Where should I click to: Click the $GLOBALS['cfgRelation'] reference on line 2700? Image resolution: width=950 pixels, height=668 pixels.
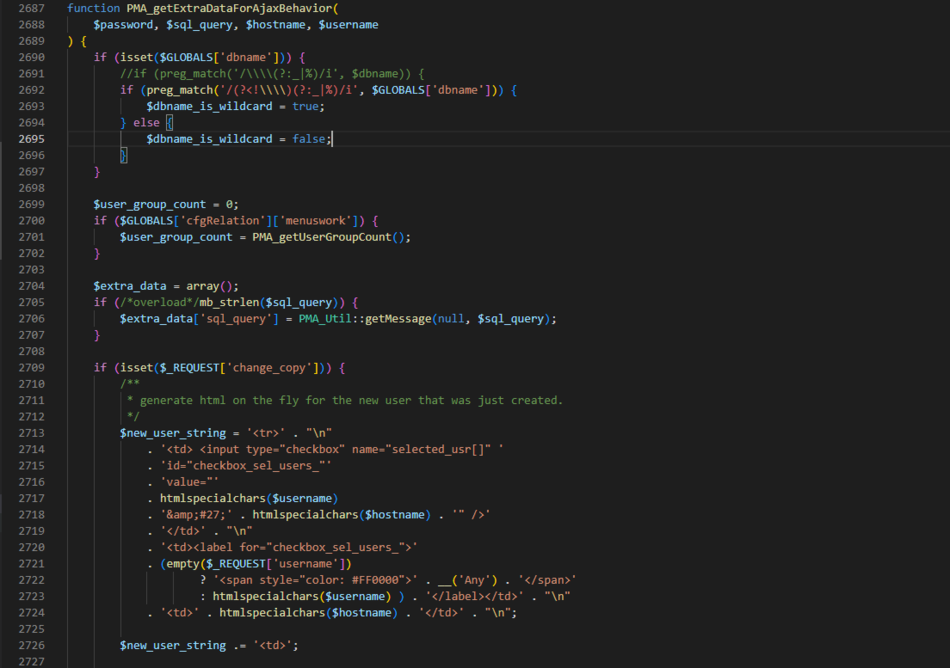tap(190, 220)
